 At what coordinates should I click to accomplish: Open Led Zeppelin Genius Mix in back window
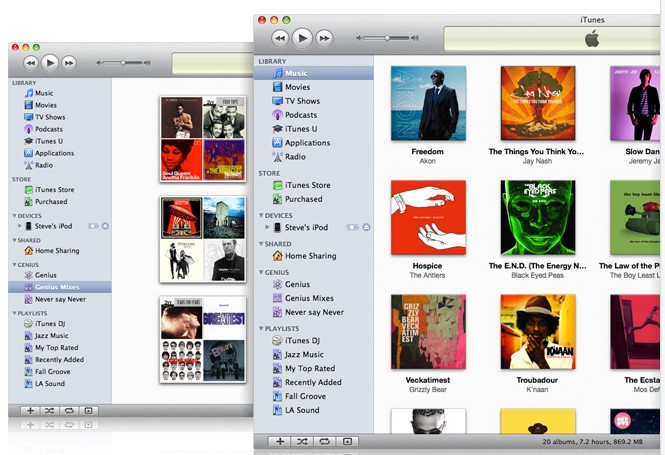[203, 239]
